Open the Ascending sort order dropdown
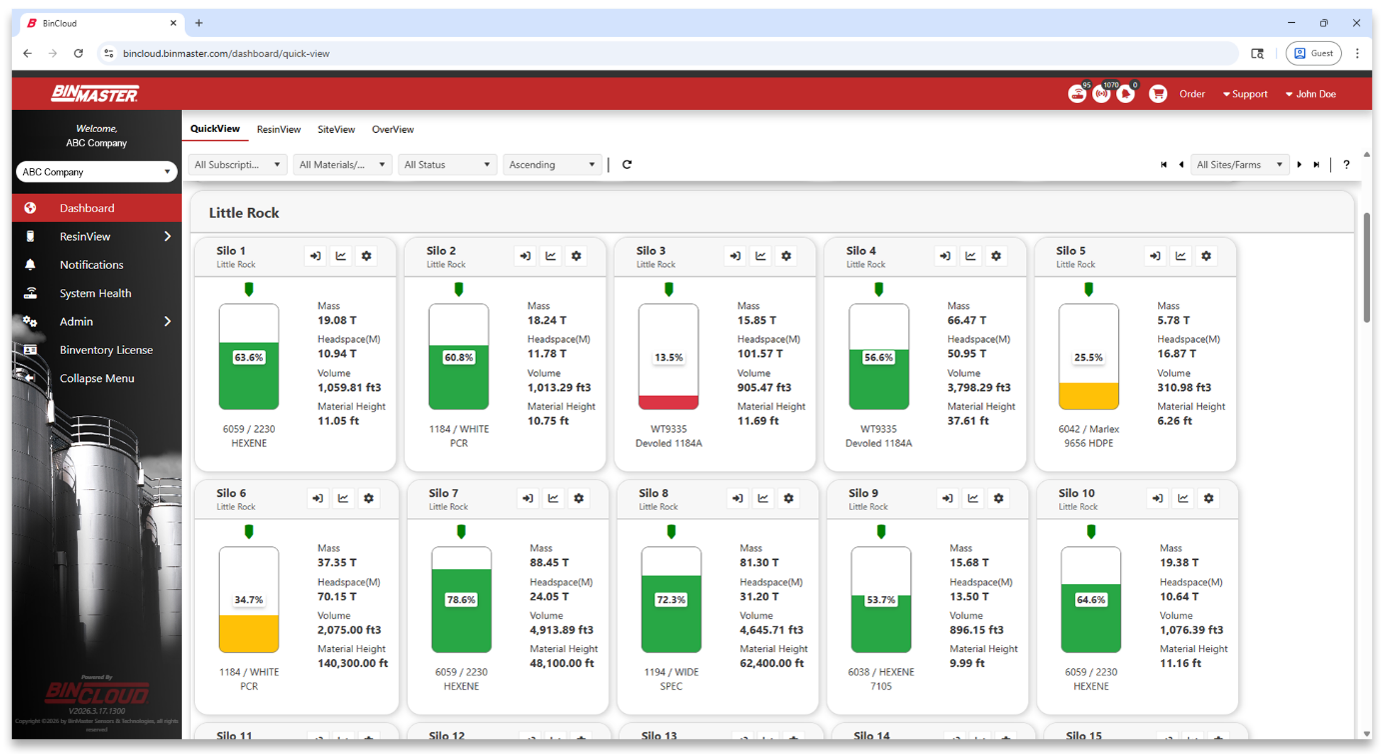Image resolution: width=1386 pixels, height=754 pixels. 552,165
